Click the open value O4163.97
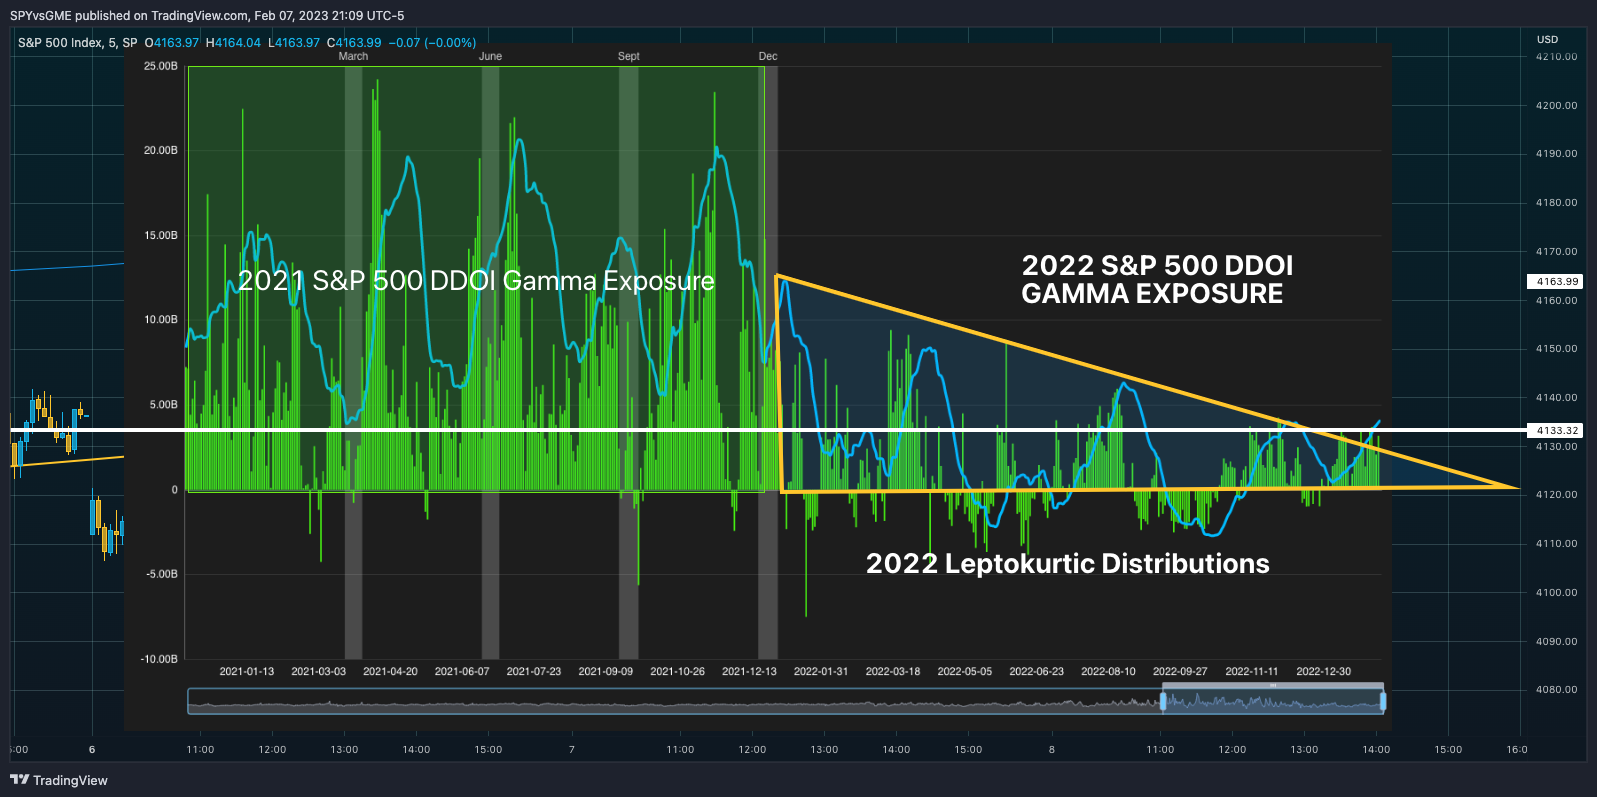Image resolution: width=1597 pixels, height=797 pixels. [172, 43]
